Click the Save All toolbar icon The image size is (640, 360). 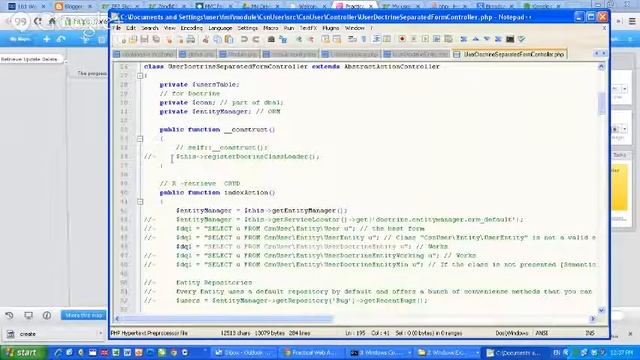click(156, 39)
